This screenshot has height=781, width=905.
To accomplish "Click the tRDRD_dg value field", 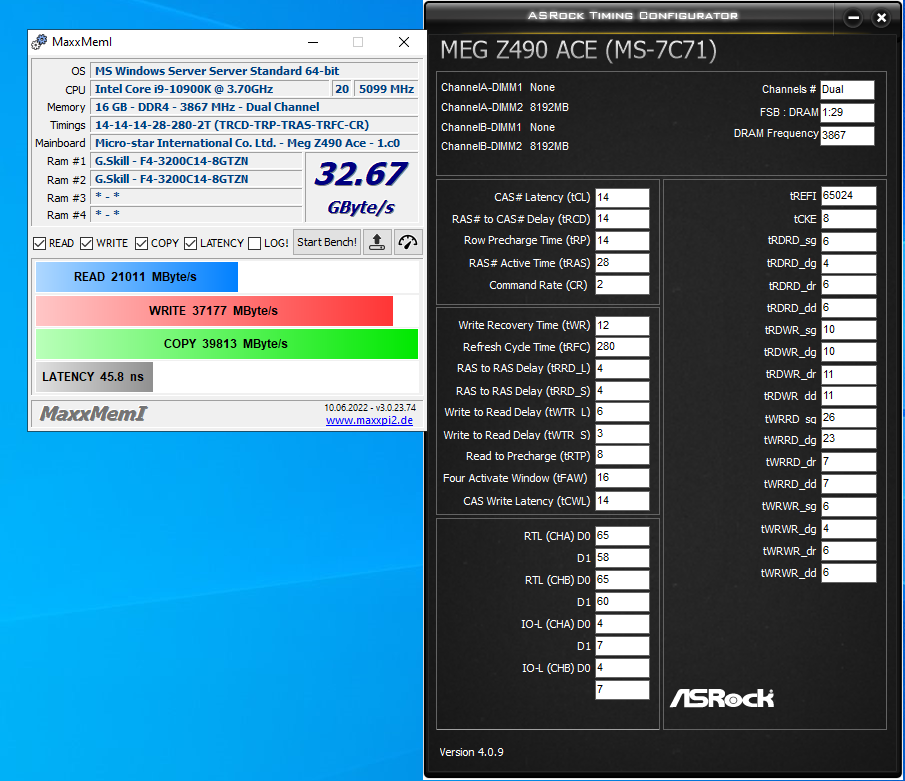I will coord(848,264).
